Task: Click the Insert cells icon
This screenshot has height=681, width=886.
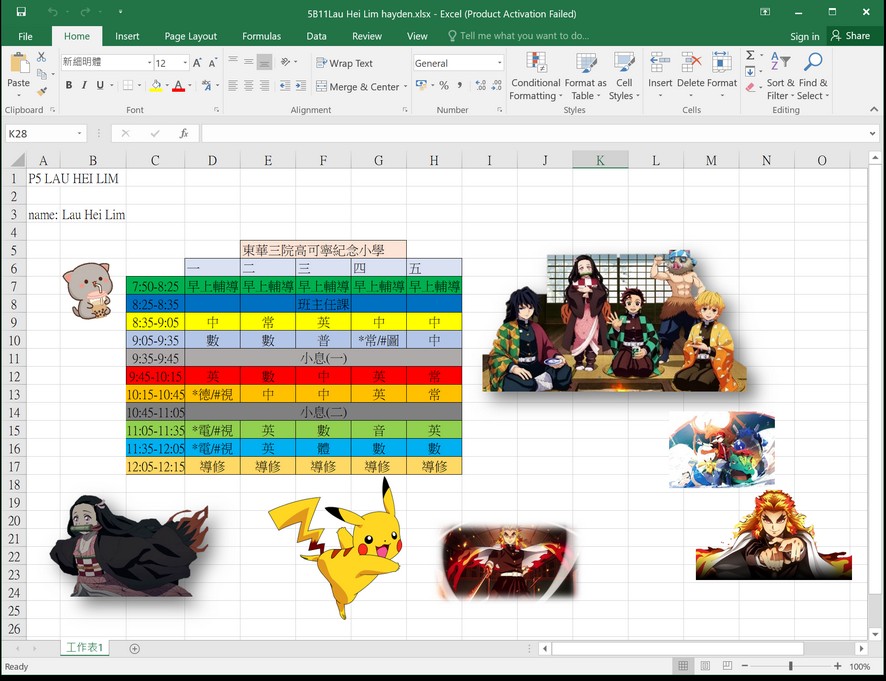Action: (660, 62)
